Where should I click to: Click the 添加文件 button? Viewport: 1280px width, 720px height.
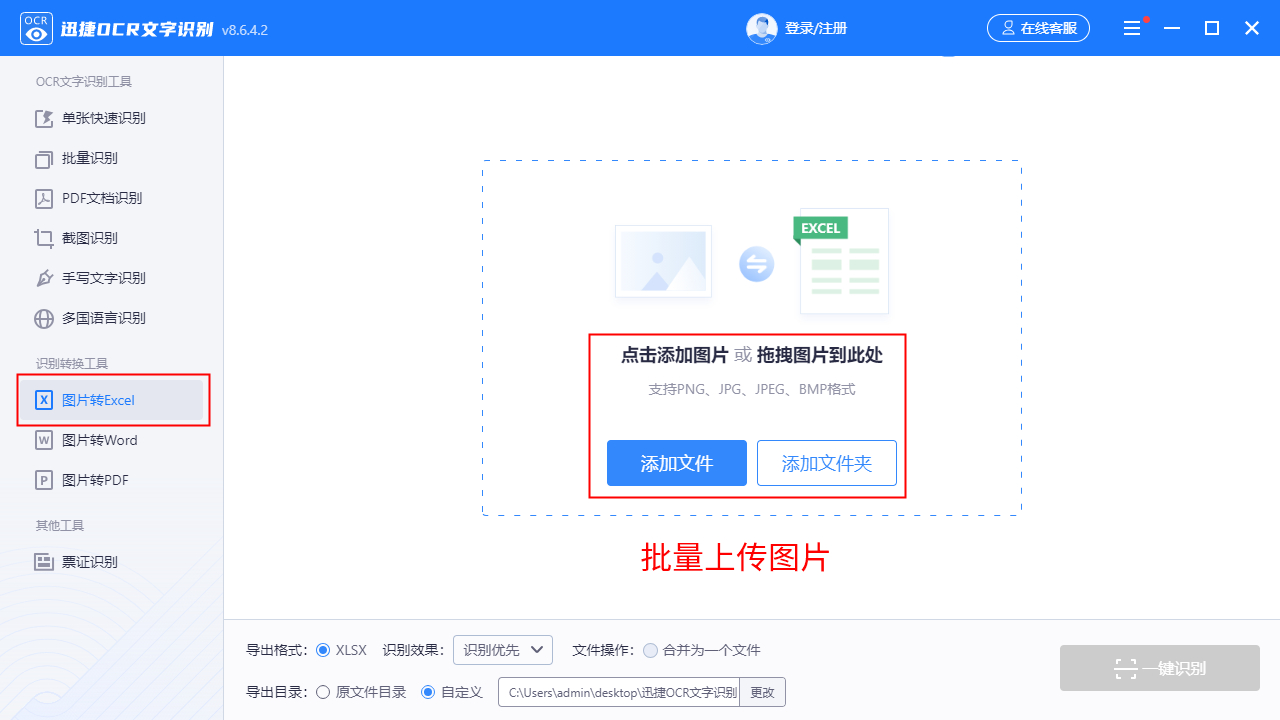pyautogui.click(x=677, y=463)
